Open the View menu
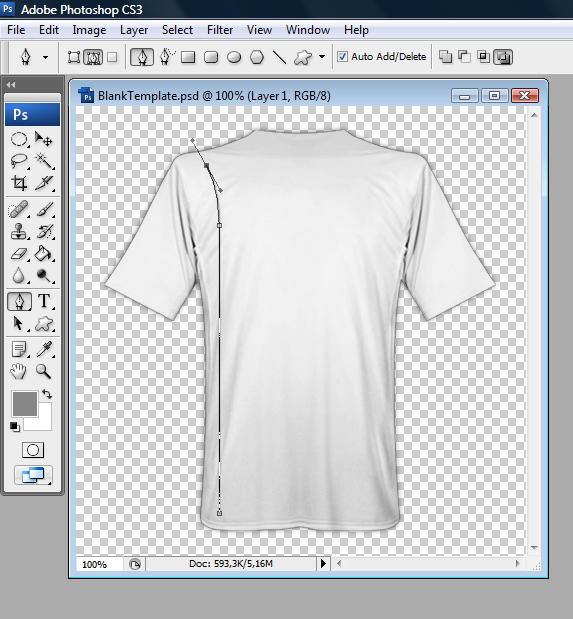Screen dimensions: 573x619 [259, 30]
